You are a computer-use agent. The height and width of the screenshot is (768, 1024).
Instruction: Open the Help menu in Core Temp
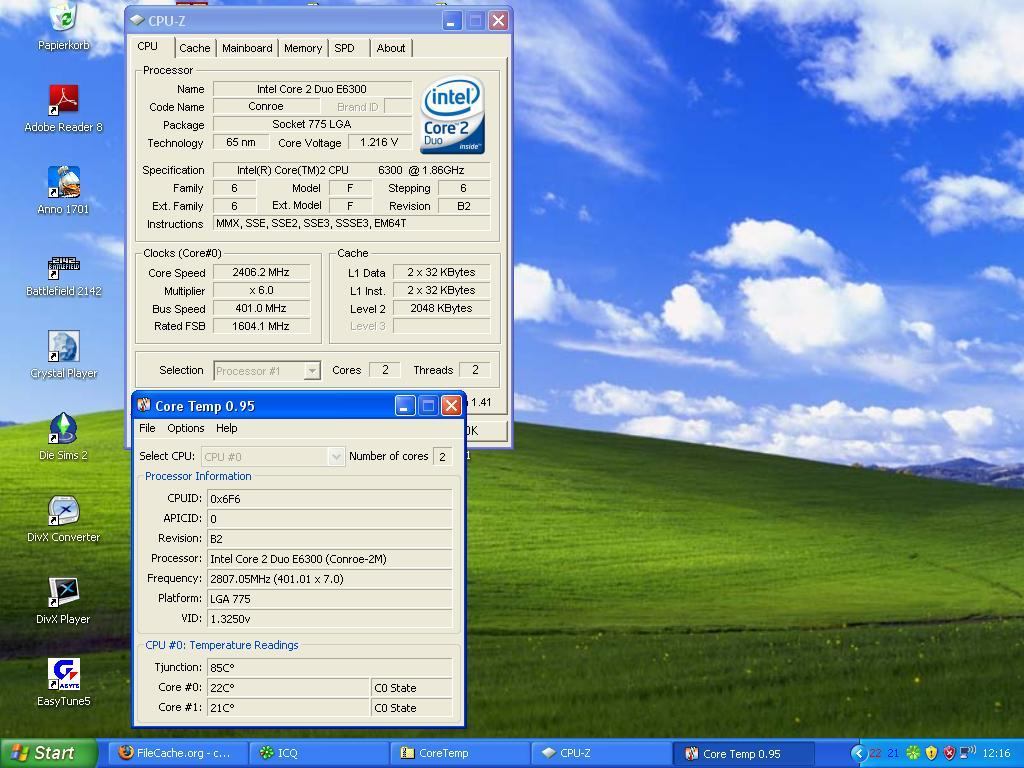[x=227, y=428]
